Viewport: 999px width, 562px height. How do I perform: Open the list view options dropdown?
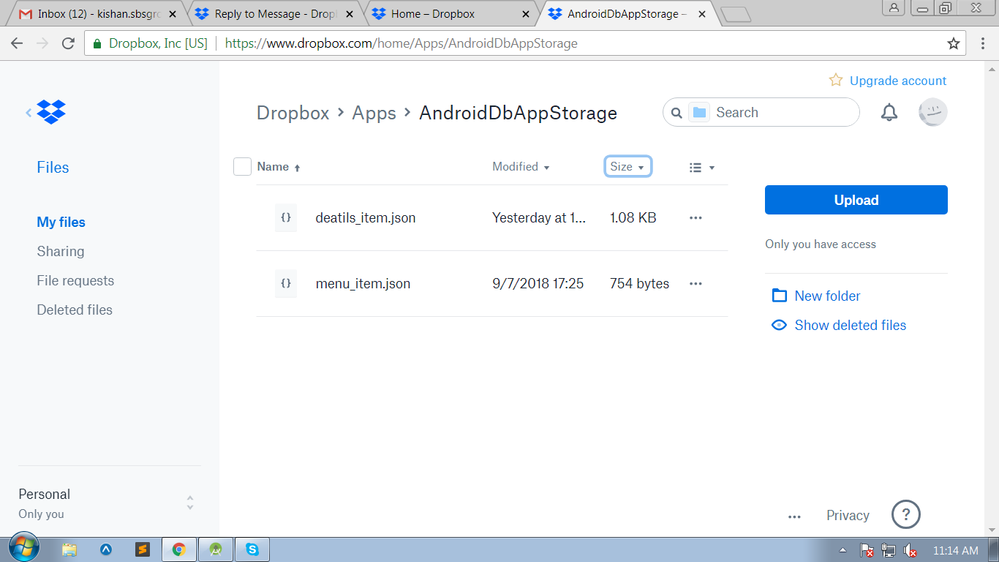(x=701, y=168)
